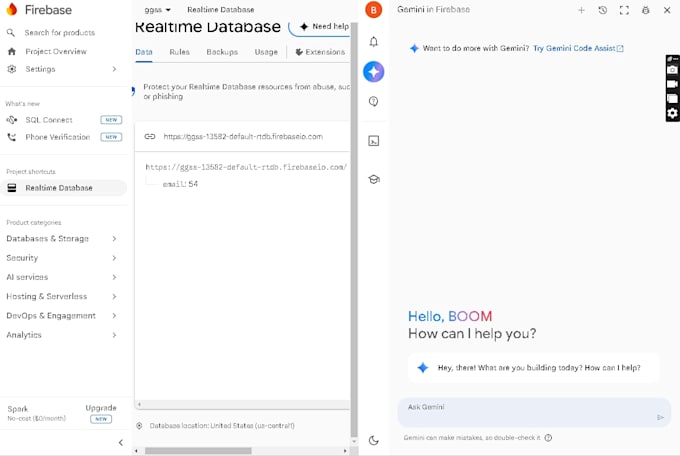Open the learning graduation cap icon
Viewport: 680px width, 456px height.
point(374,179)
